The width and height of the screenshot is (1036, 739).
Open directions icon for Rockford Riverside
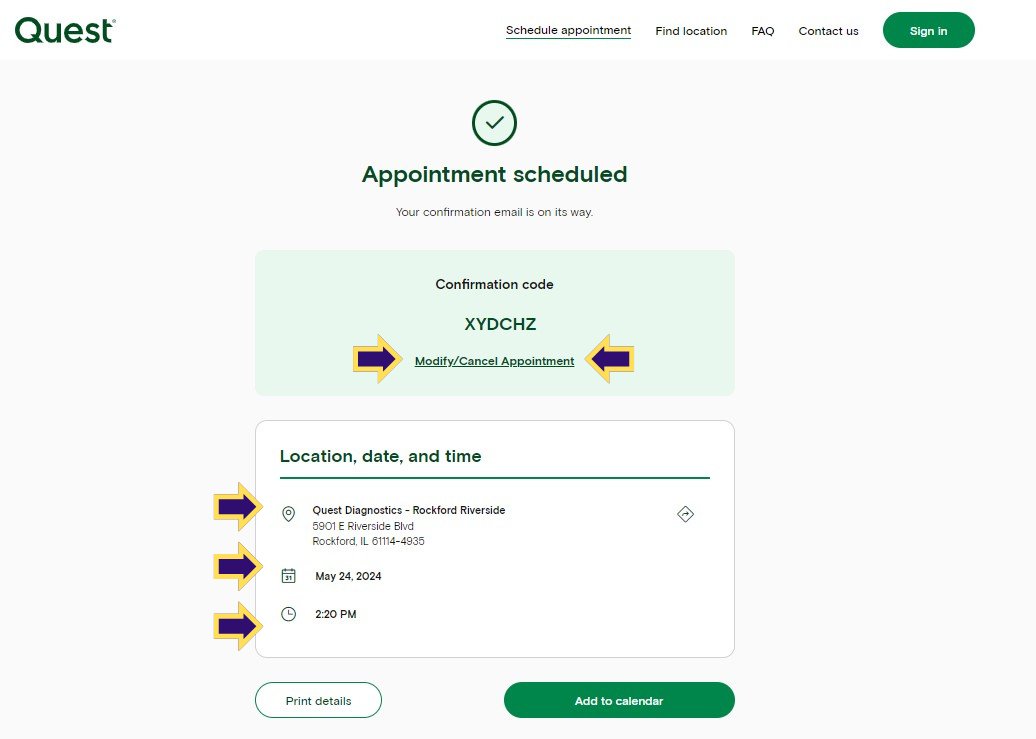pyautogui.click(x=685, y=514)
